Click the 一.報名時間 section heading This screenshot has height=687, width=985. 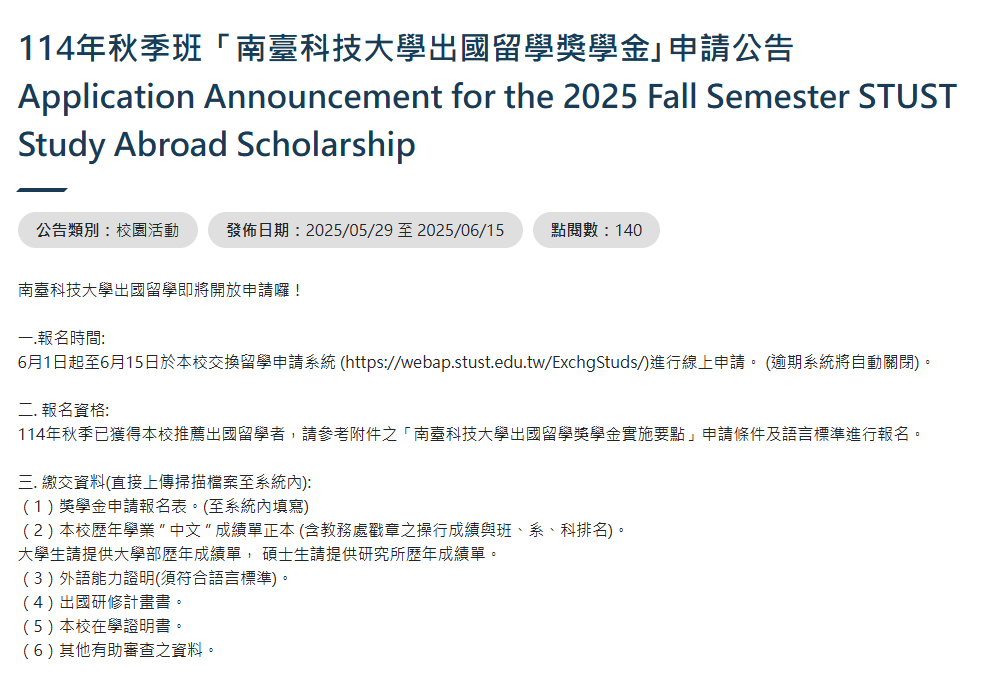point(62,338)
